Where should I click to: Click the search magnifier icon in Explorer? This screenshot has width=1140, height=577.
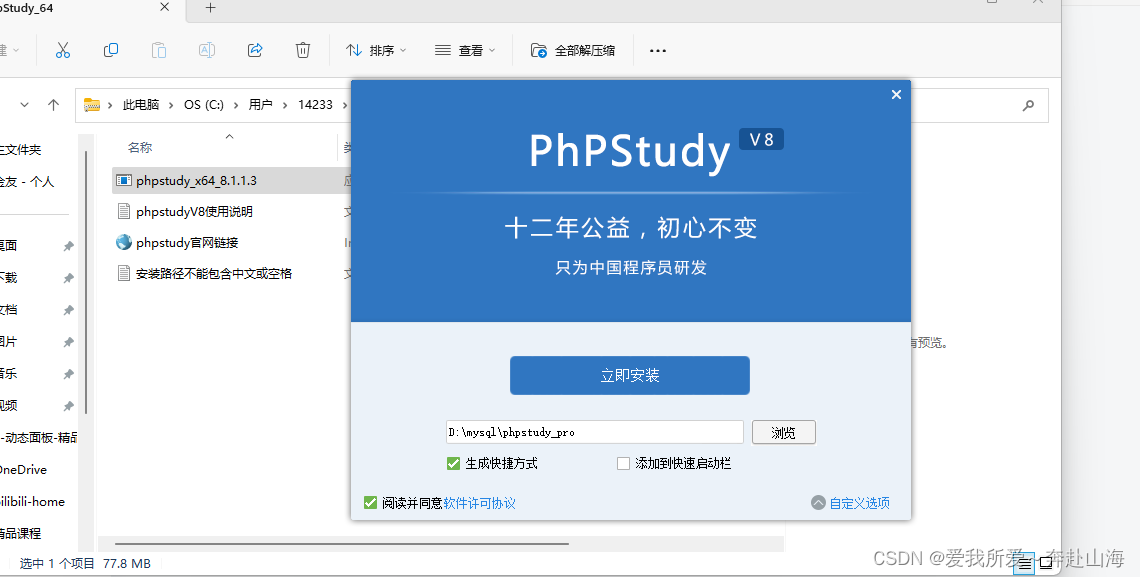[x=1028, y=105]
